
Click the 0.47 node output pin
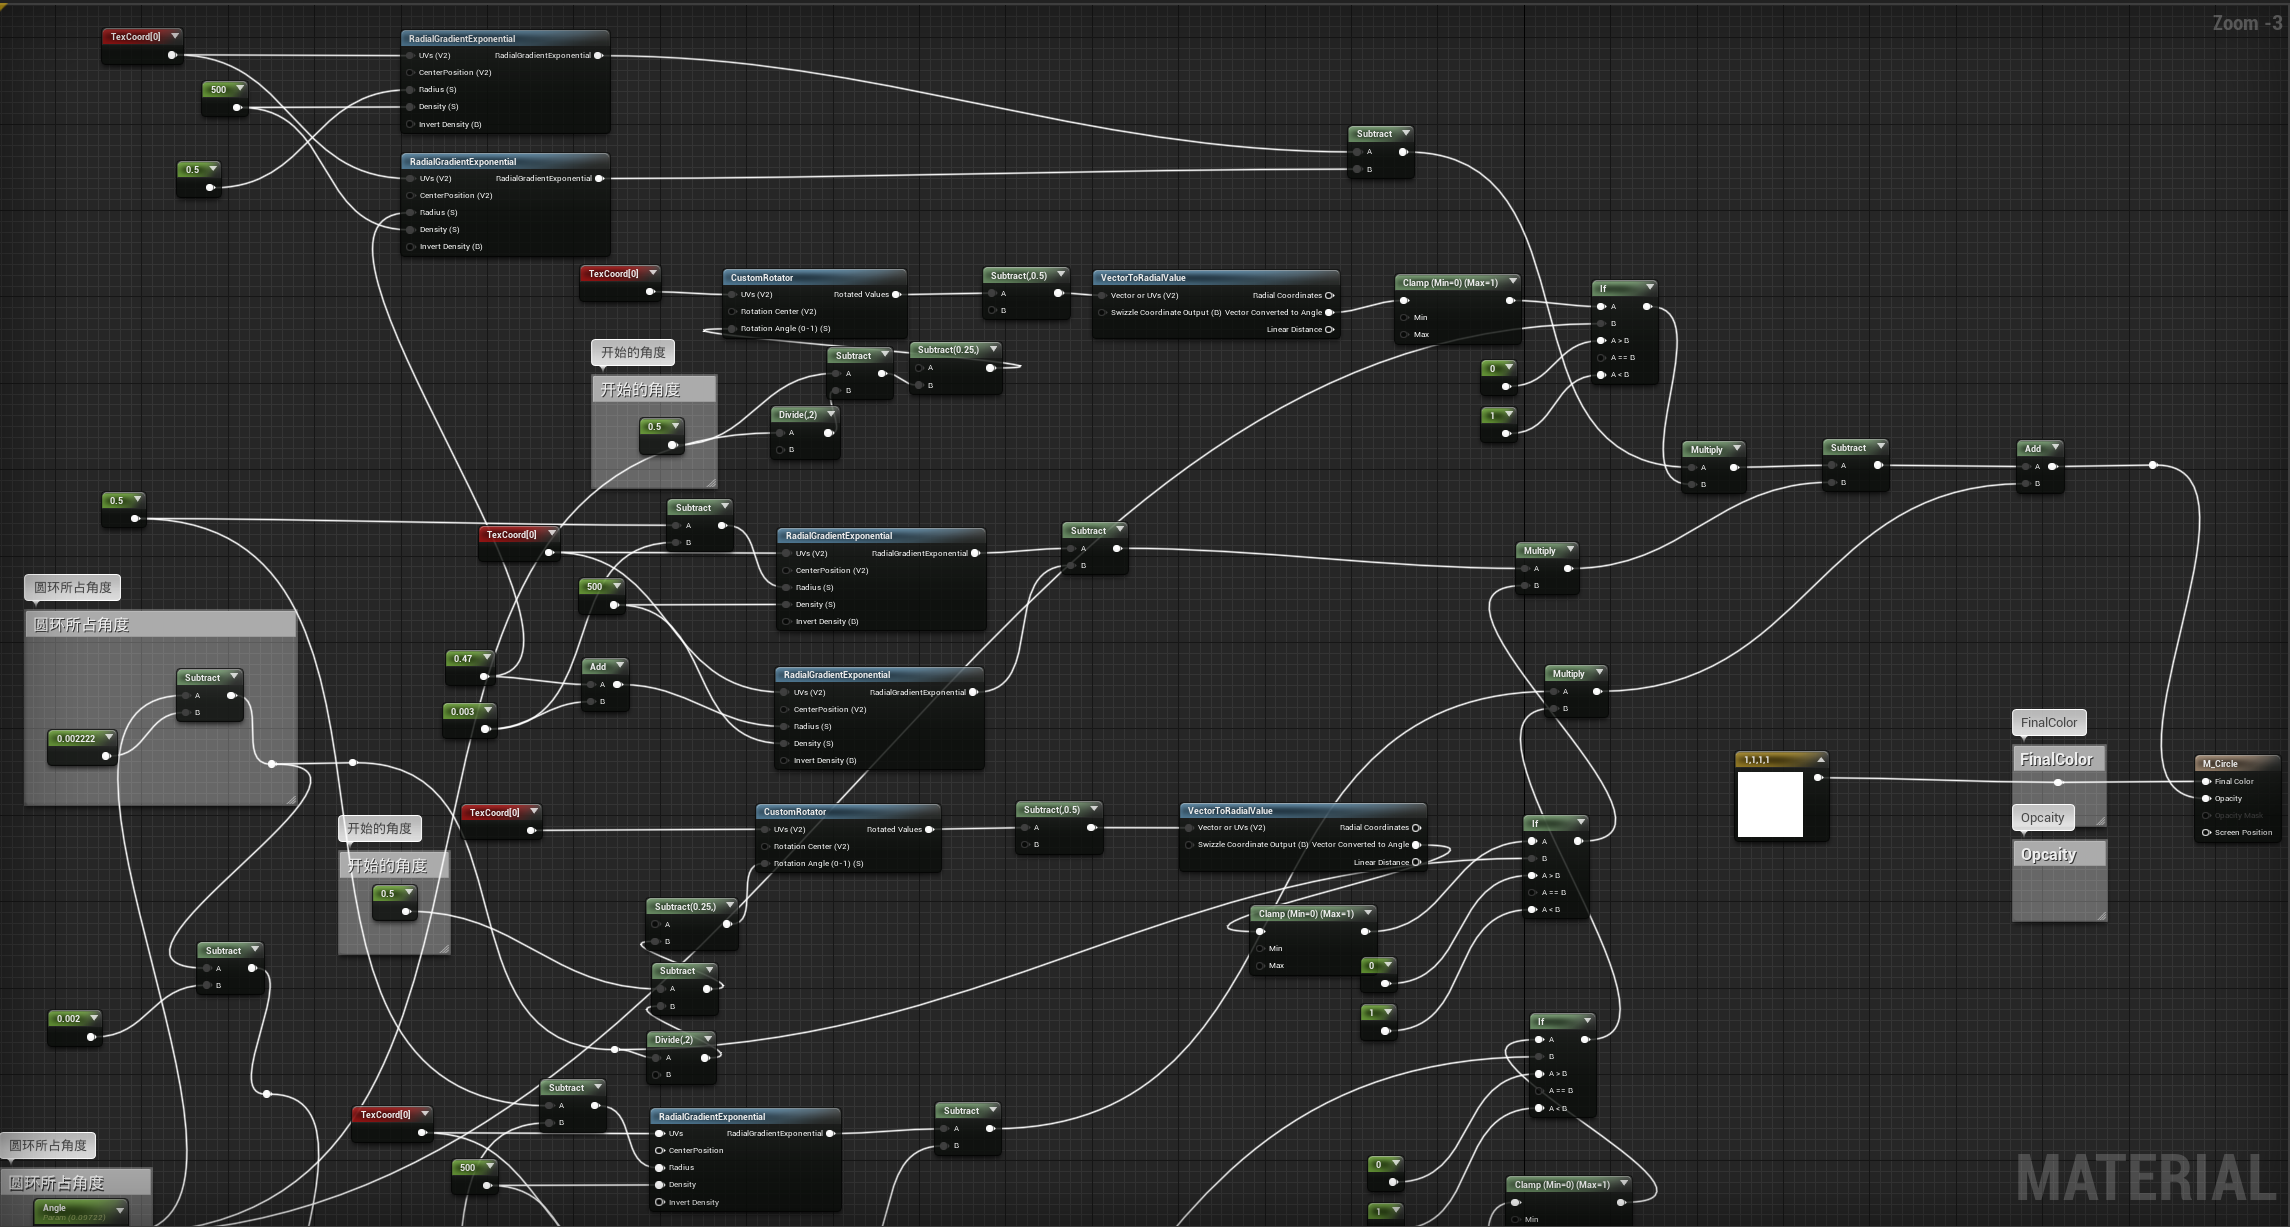point(484,677)
